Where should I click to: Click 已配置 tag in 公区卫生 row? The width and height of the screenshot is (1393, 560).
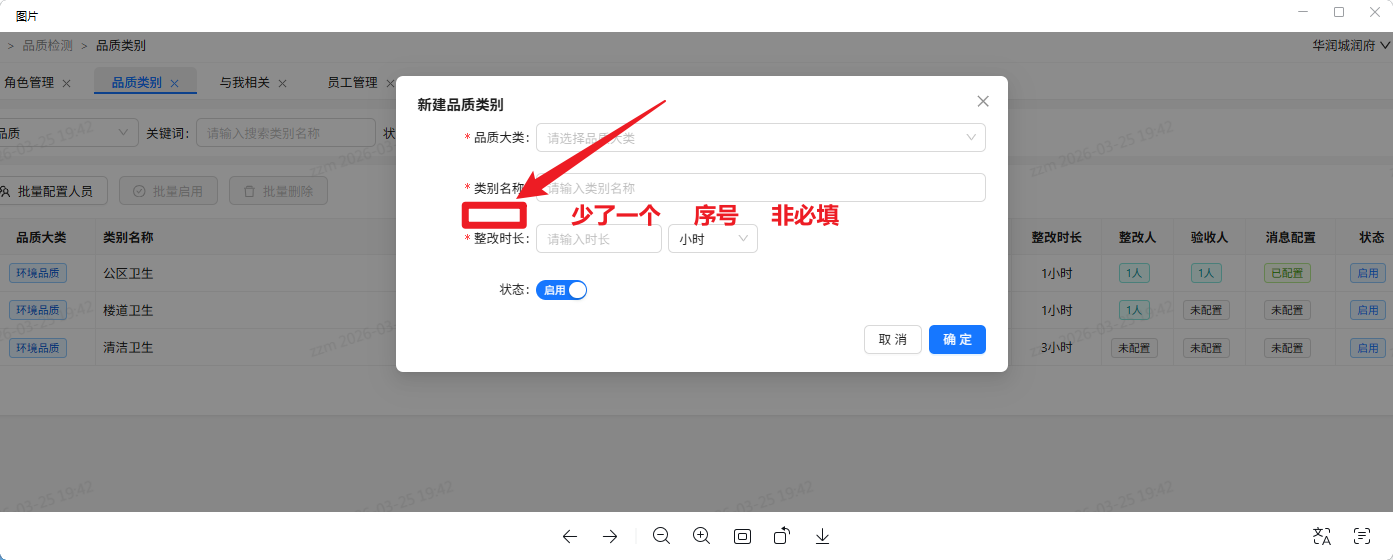pyautogui.click(x=1288, y=272)
